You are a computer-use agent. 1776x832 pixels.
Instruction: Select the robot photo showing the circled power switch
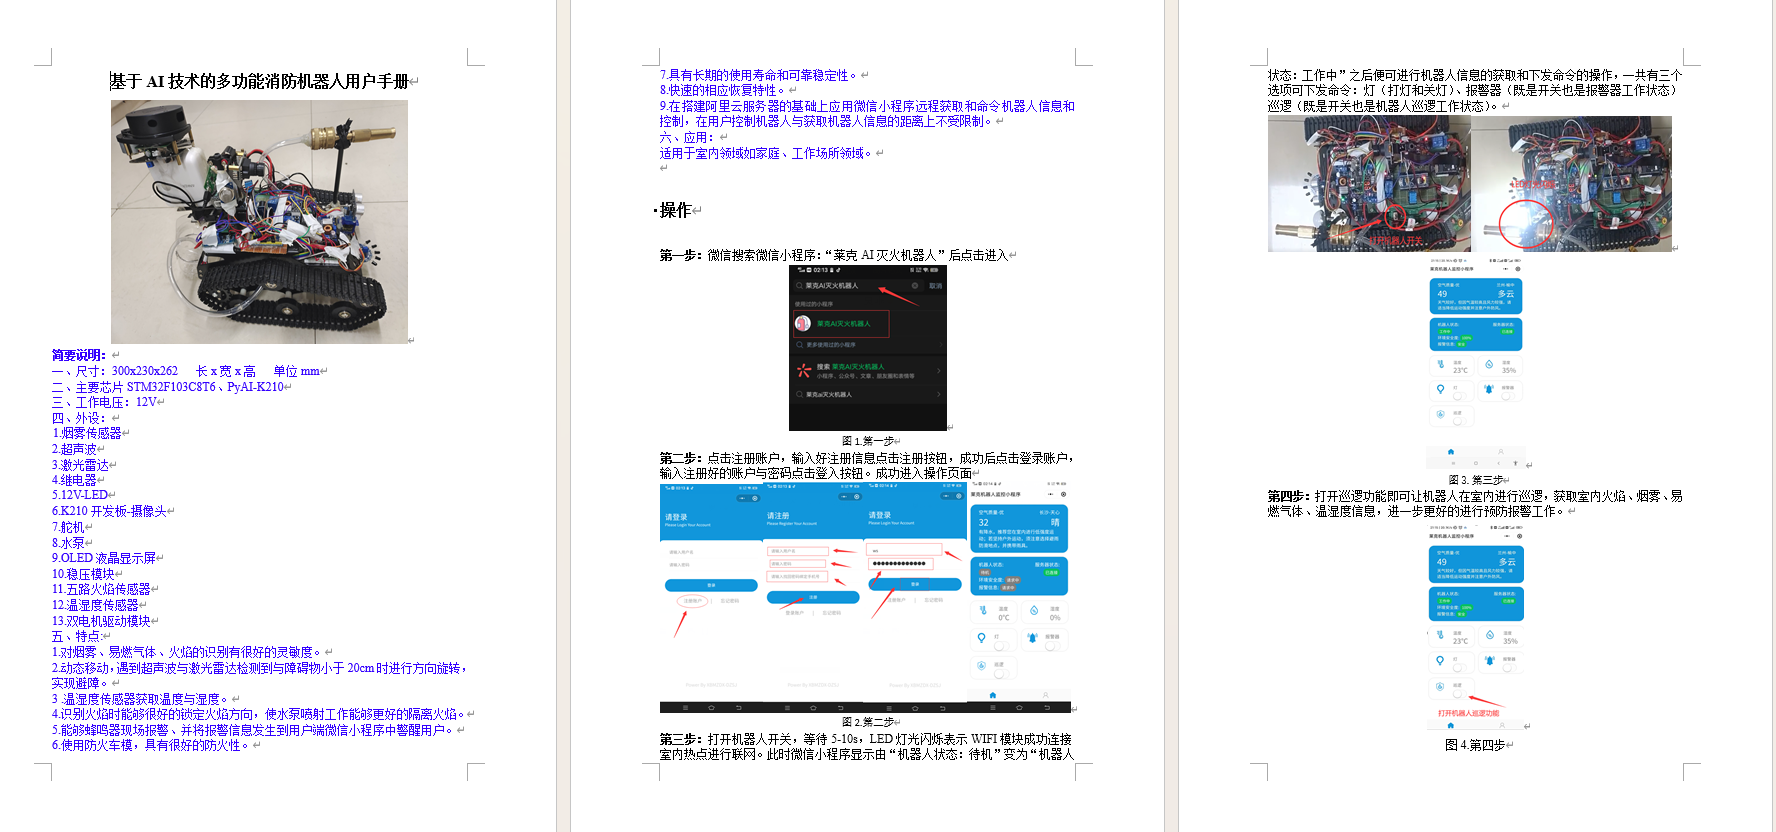[1369, 184]
